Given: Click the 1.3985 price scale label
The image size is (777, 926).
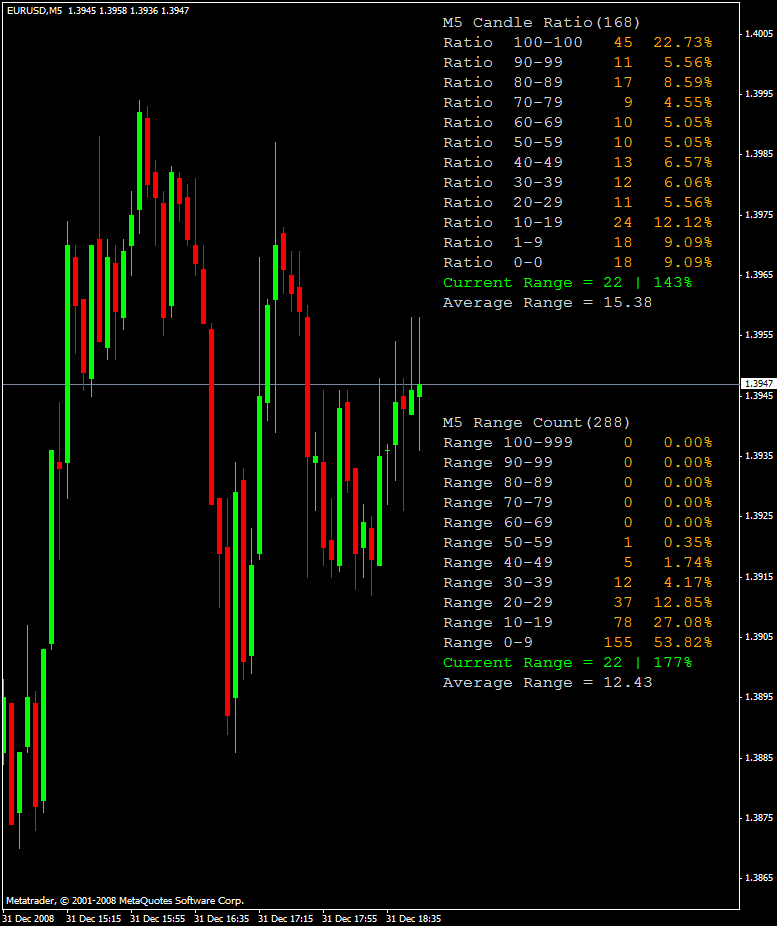Looking at the screenshot, I should 759,154.
